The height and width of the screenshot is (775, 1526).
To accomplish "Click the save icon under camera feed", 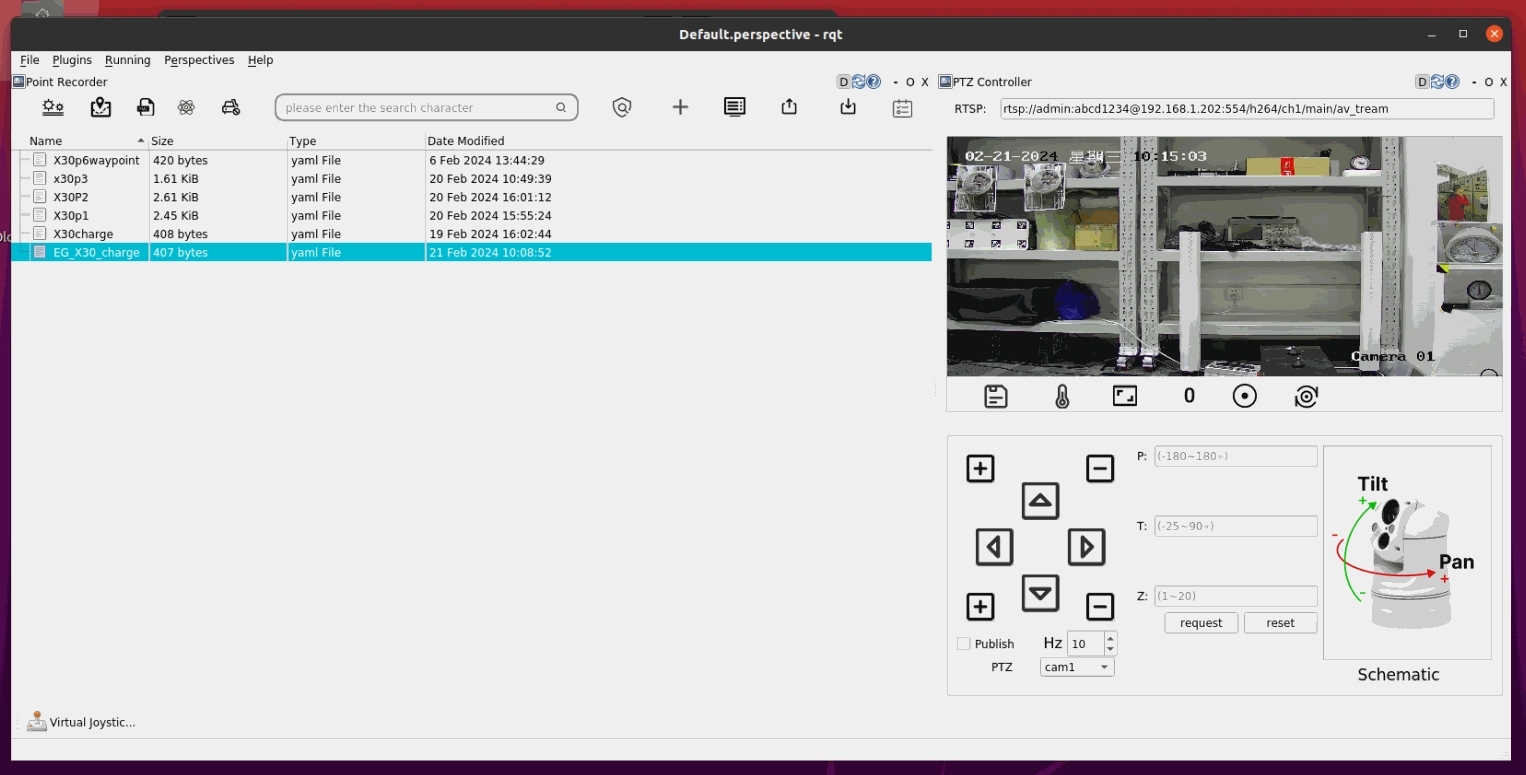I will pos(996,396).
